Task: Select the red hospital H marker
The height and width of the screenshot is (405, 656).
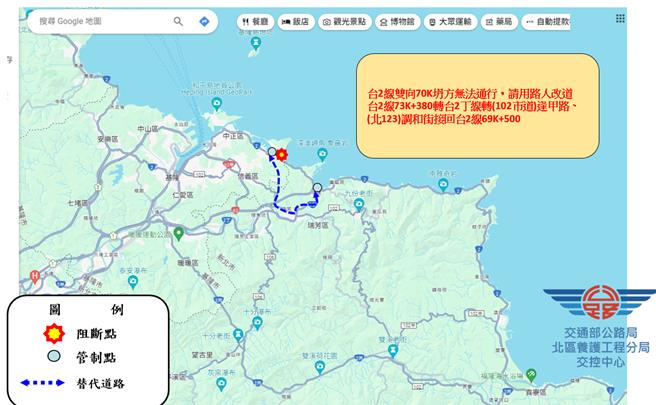Action: [x=35, y=276]
